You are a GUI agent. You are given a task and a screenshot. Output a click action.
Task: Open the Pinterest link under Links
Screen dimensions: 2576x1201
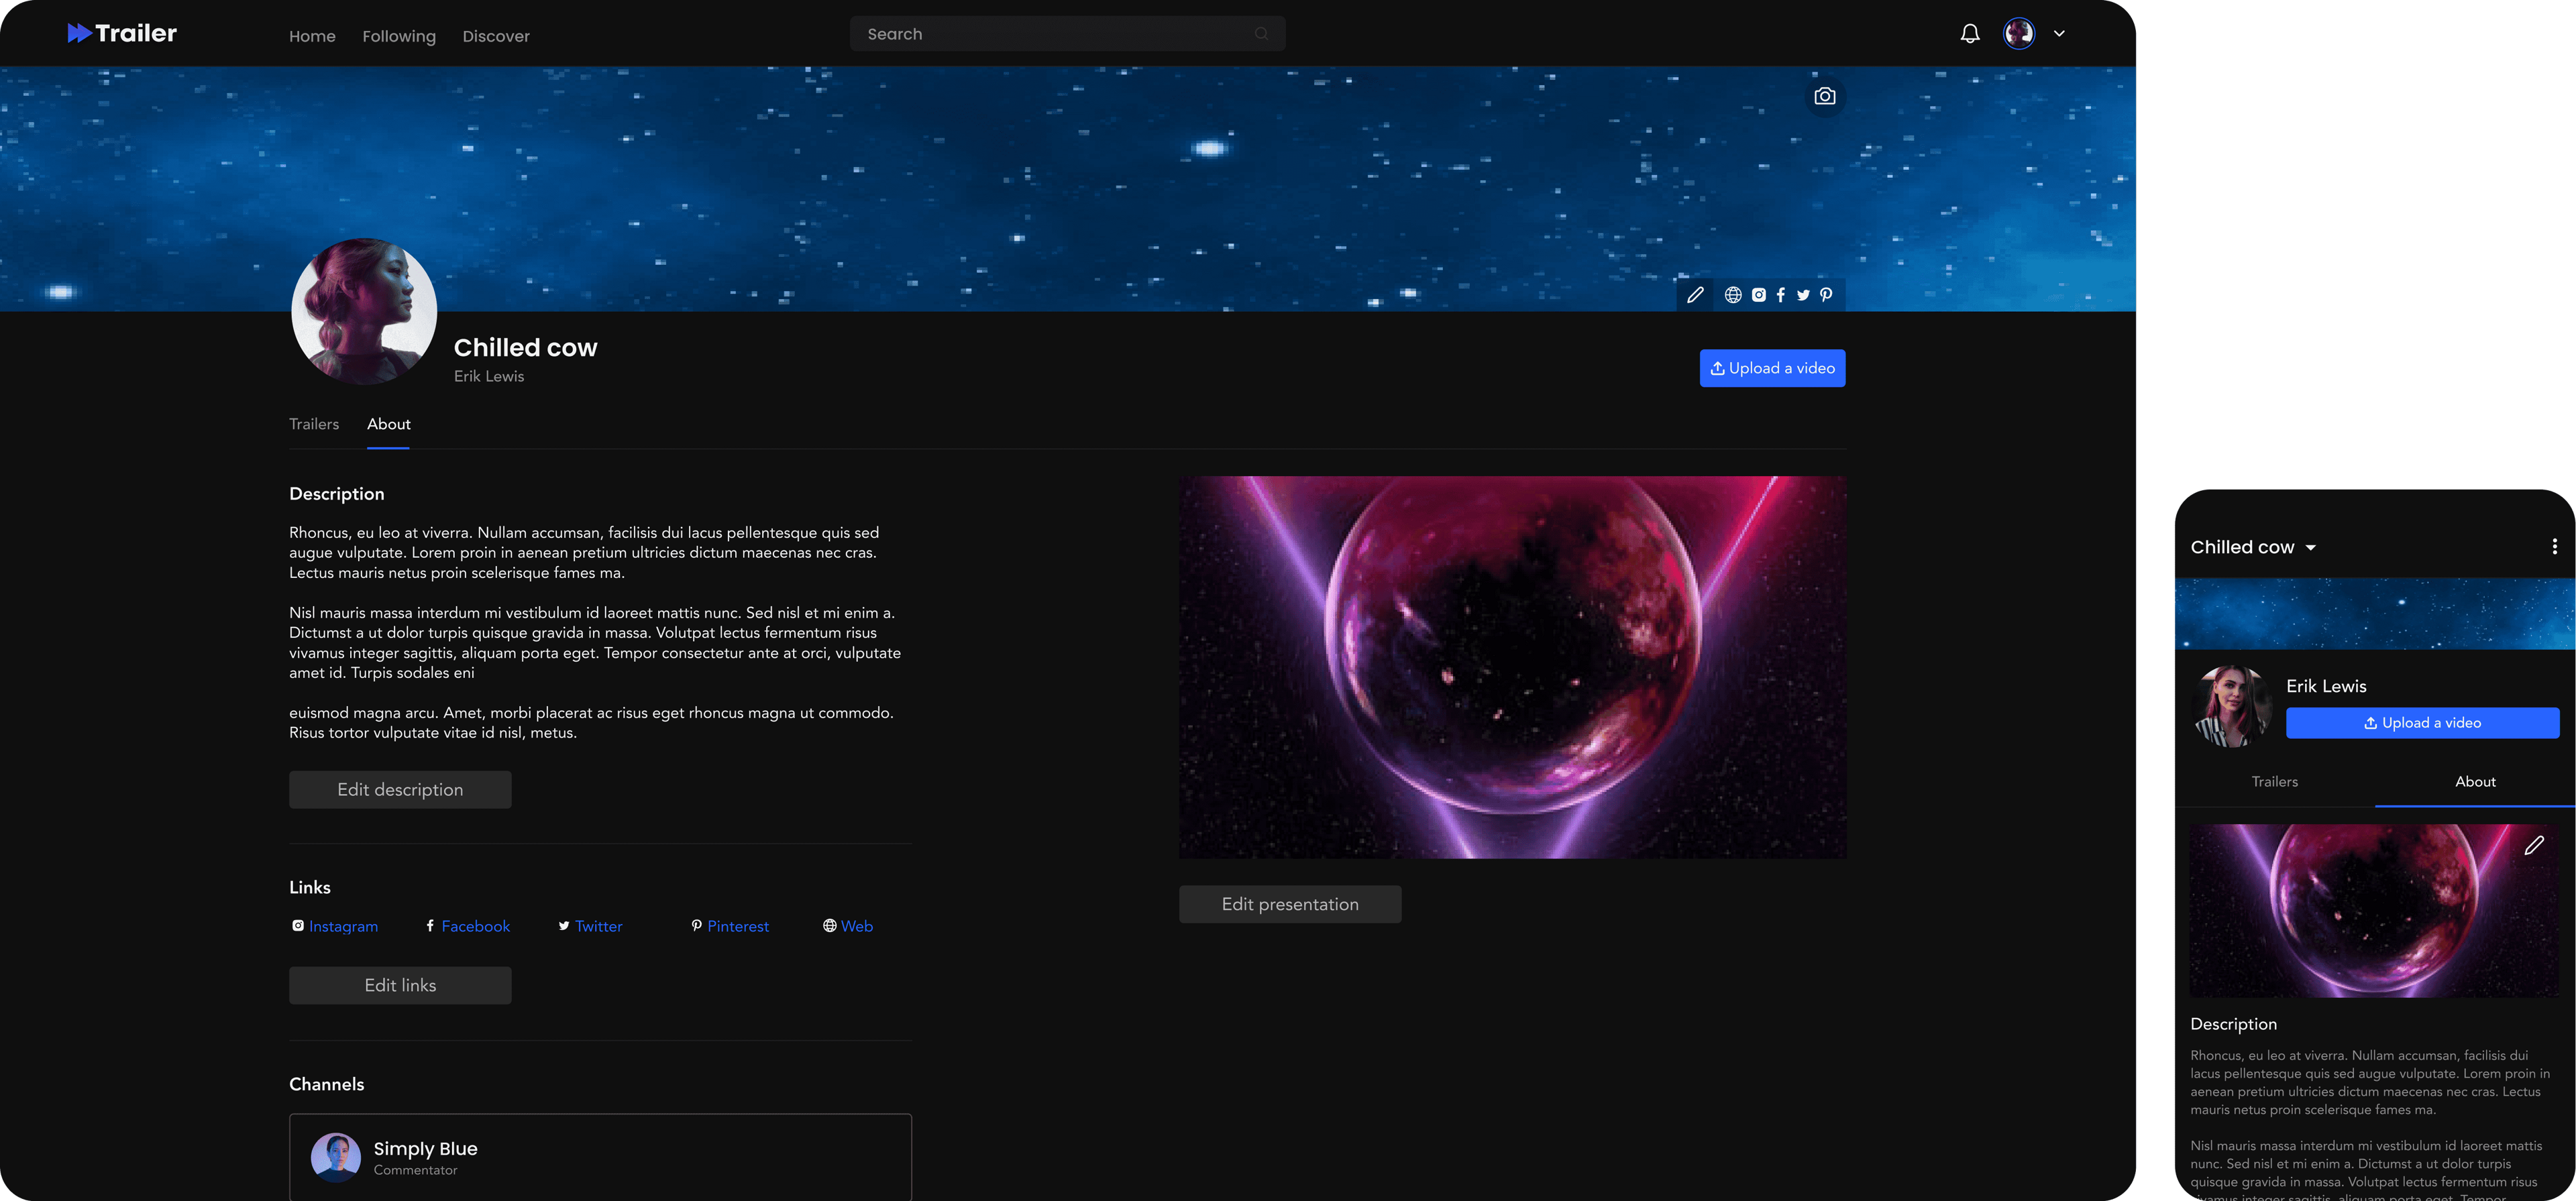pyautogui.click(x=730, y=926)
